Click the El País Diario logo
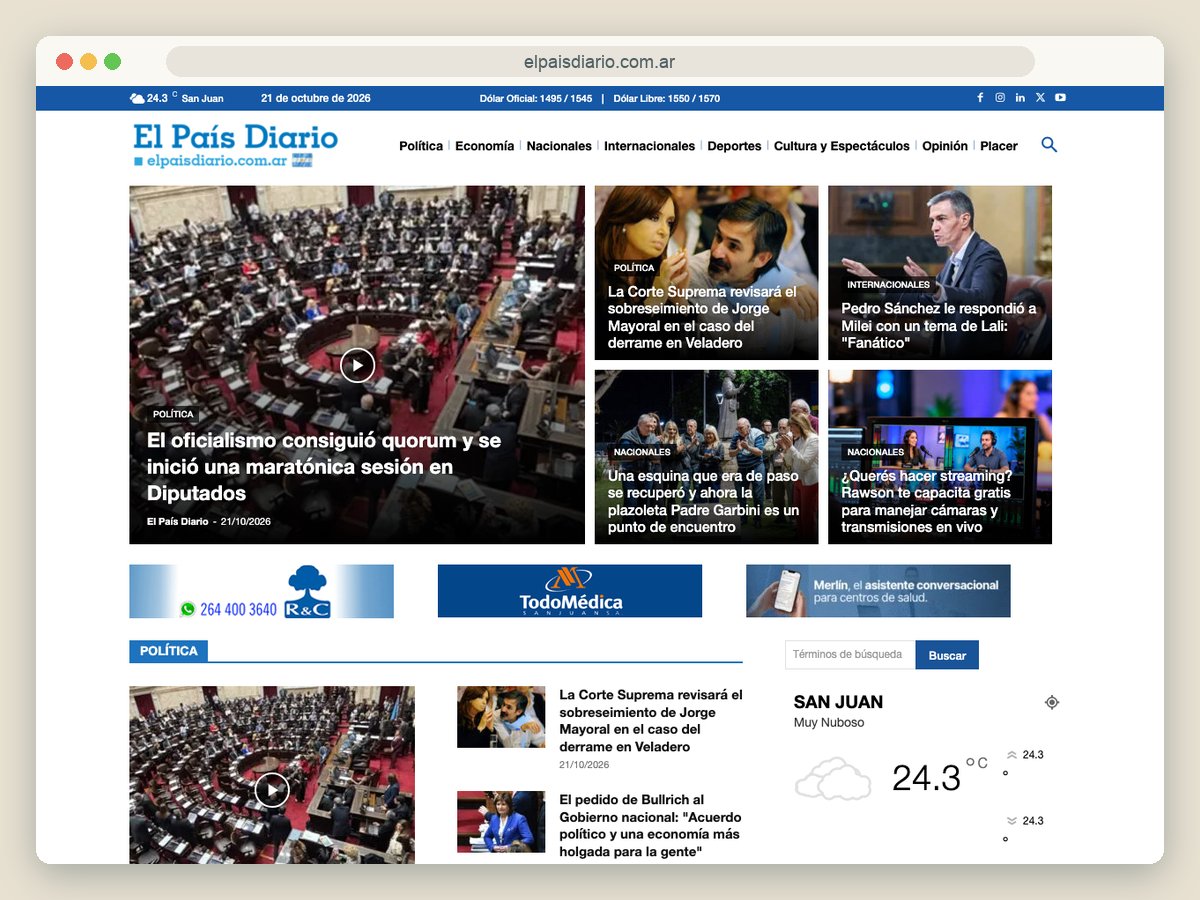 coord(236,145)
